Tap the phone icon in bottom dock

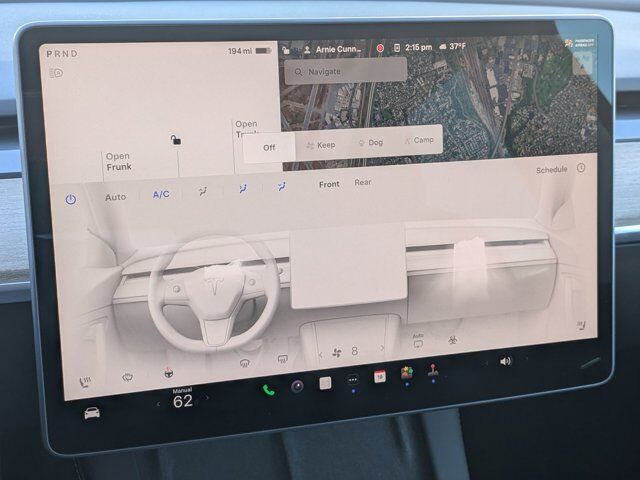coord(268,390)
